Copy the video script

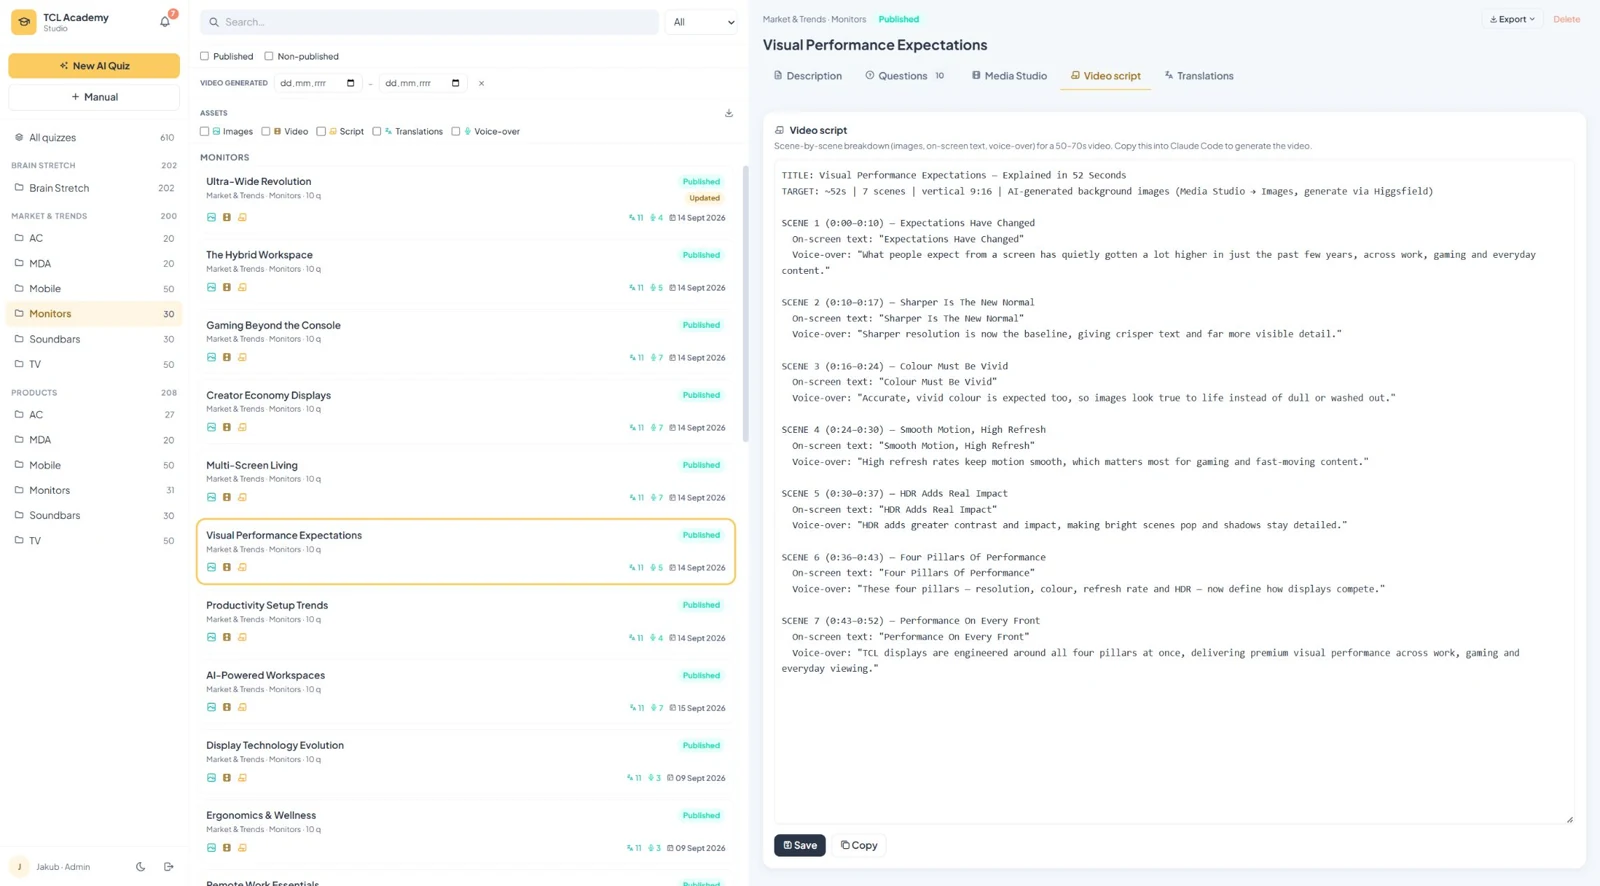tap(859, 845)
